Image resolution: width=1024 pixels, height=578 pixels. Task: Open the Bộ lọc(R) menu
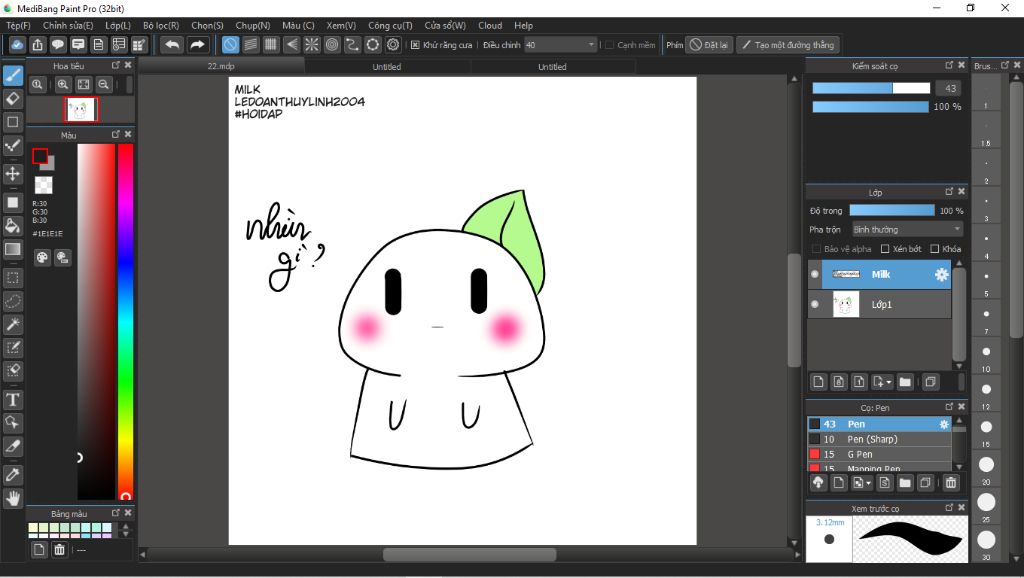(161, 25)
